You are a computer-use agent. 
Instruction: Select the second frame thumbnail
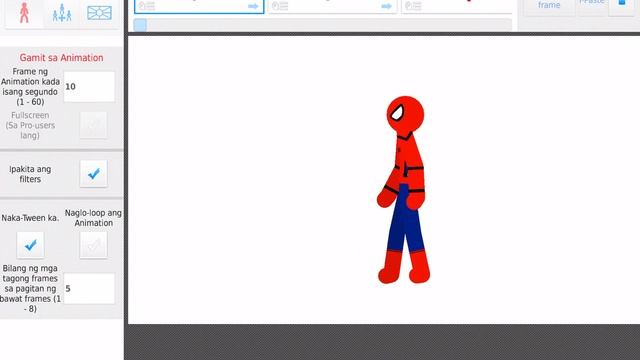click(x=332, y=7)
